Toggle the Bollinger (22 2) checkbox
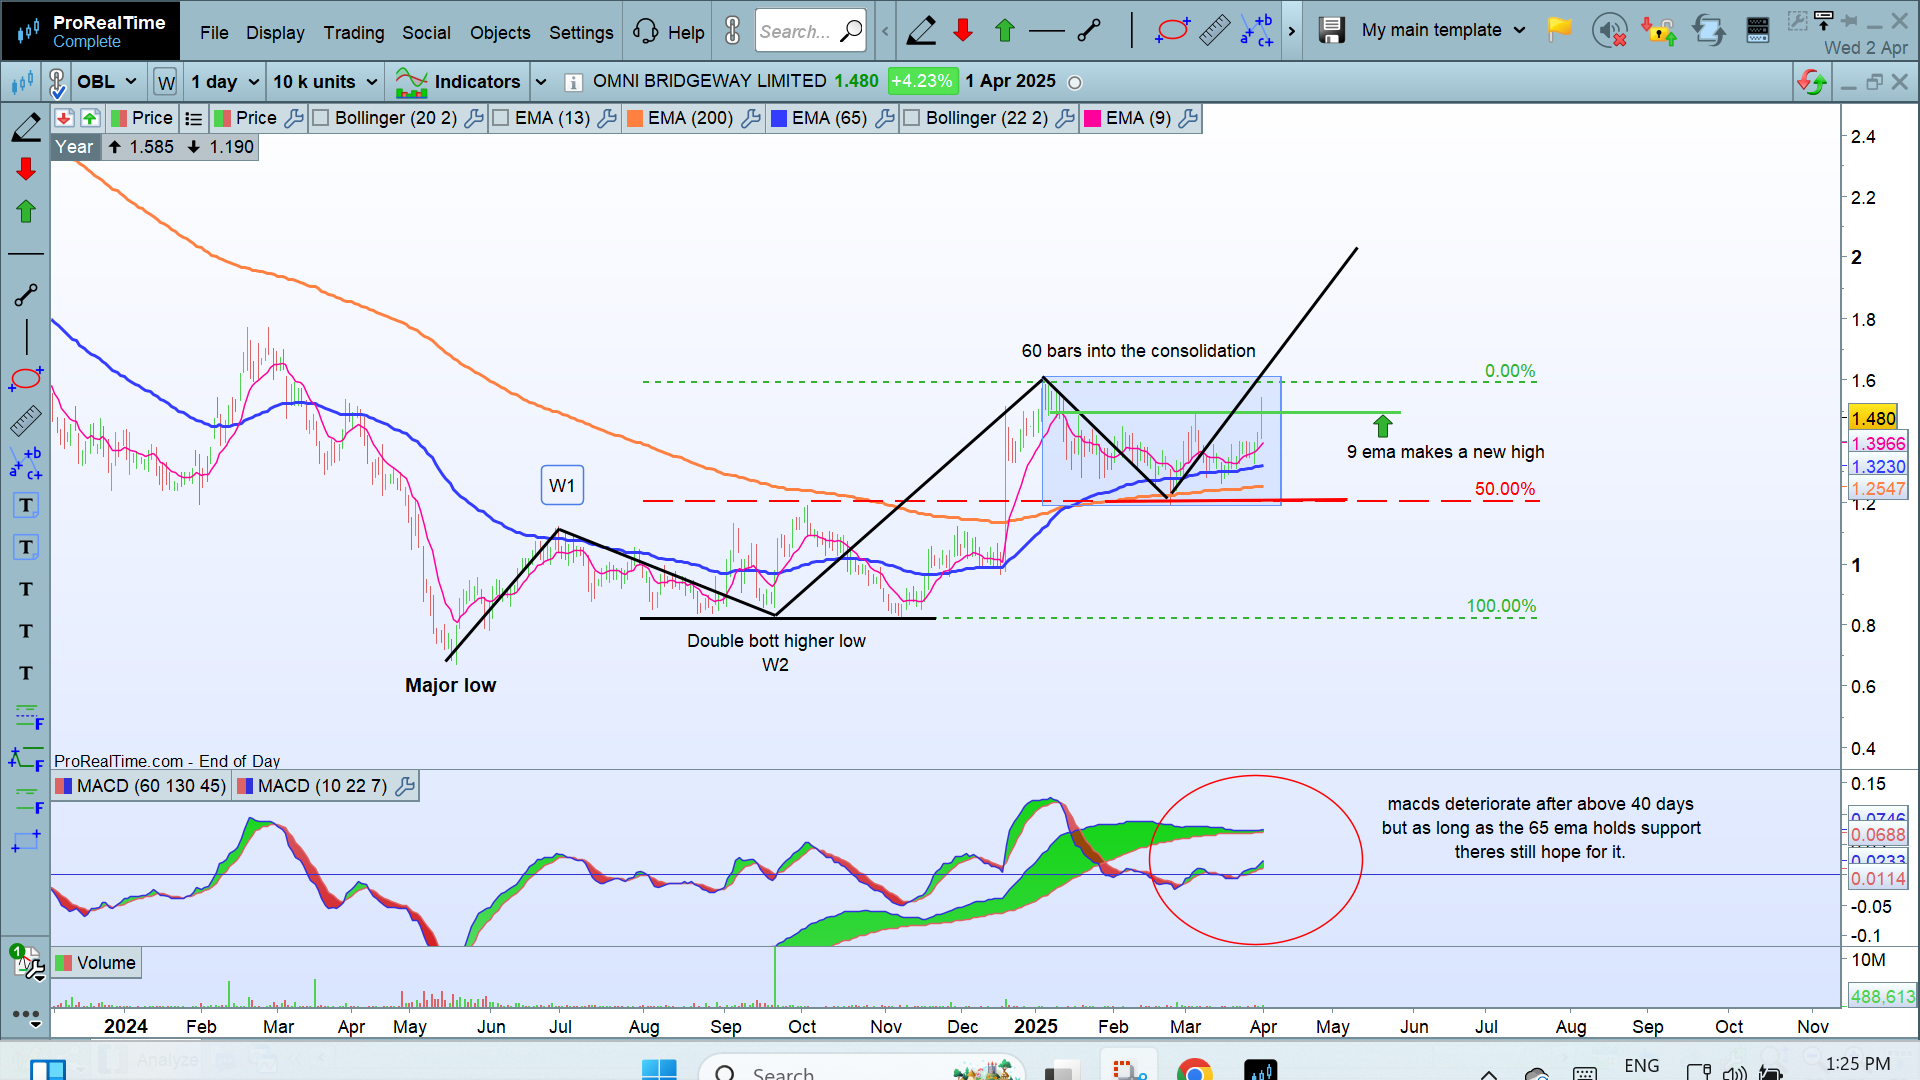The image size is (1920, 1080). coord(912,118)
